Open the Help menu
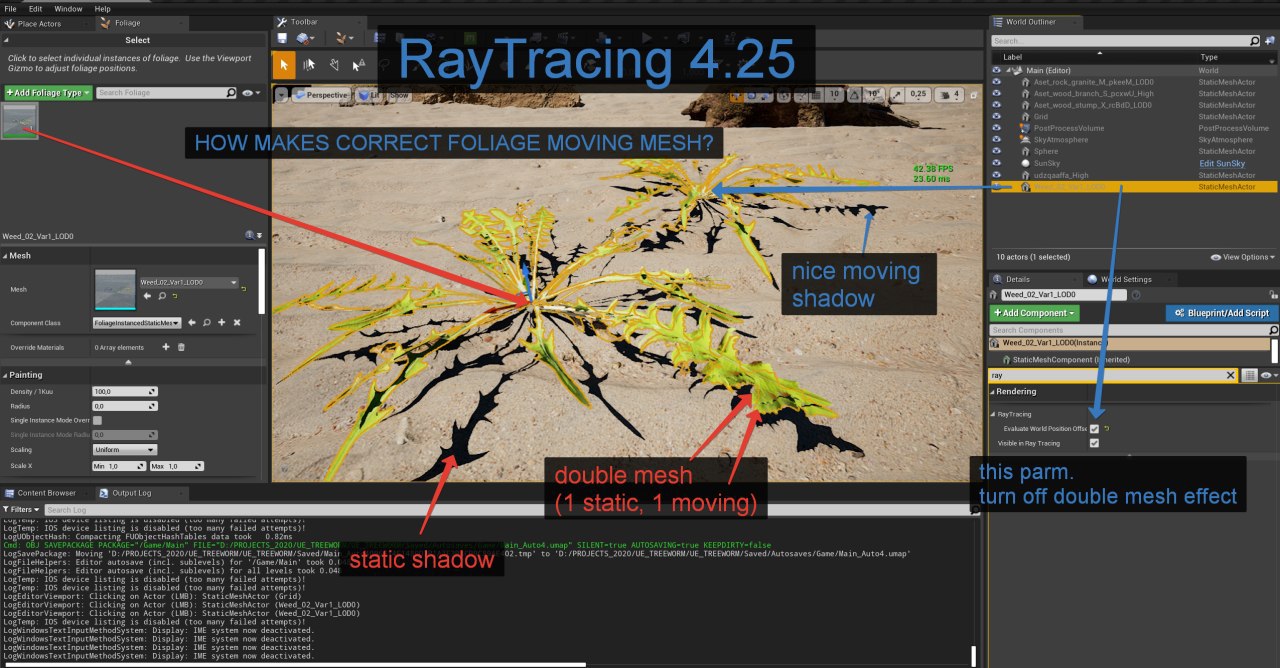Image resolution: width=1280 pixels, height=668 pixels. pyautogui.click(x=102, y=9)
